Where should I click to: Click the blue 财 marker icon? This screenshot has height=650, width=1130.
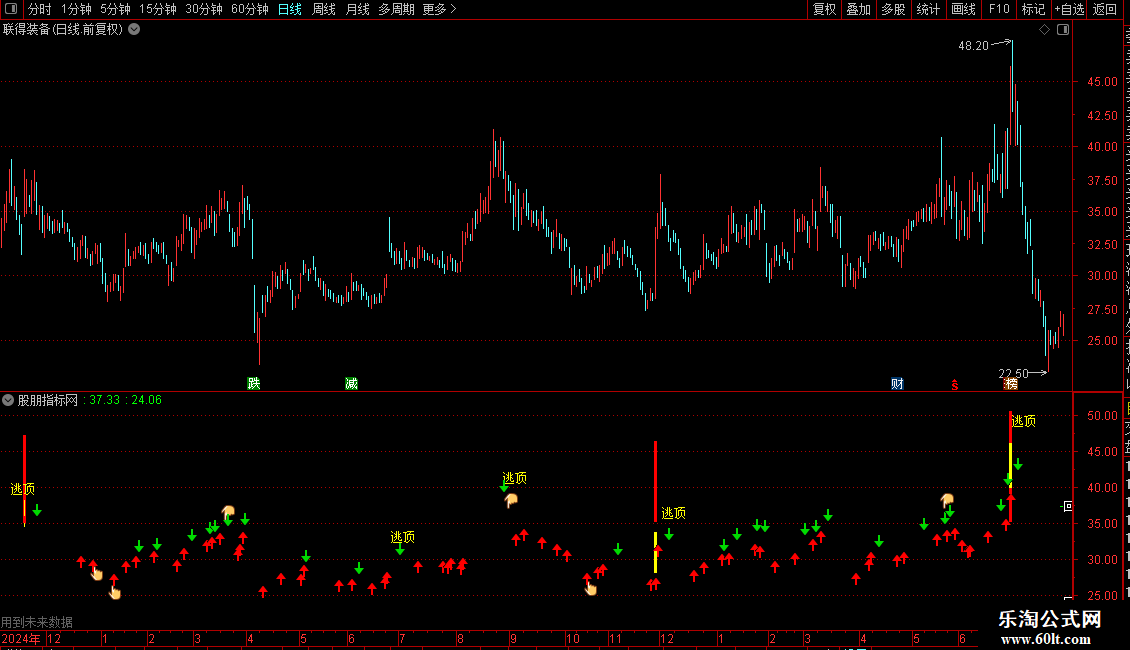pos(897,383)
